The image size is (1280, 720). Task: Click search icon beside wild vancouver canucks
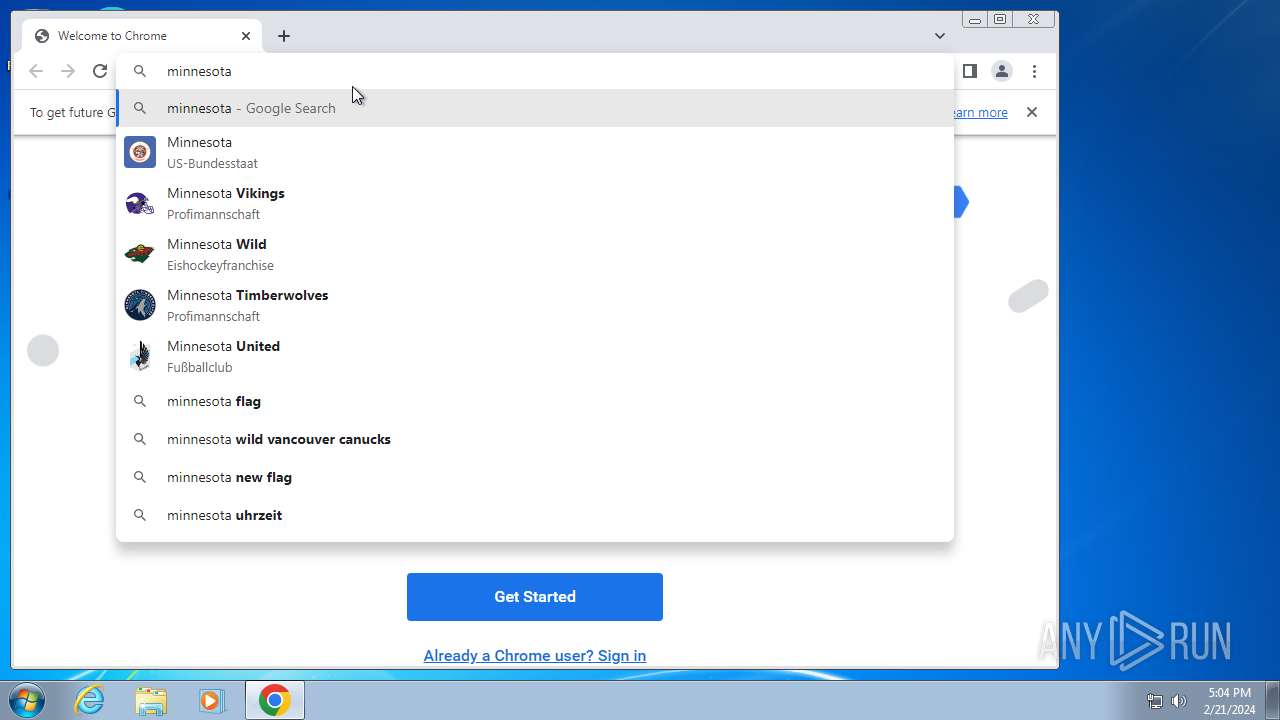140,439
